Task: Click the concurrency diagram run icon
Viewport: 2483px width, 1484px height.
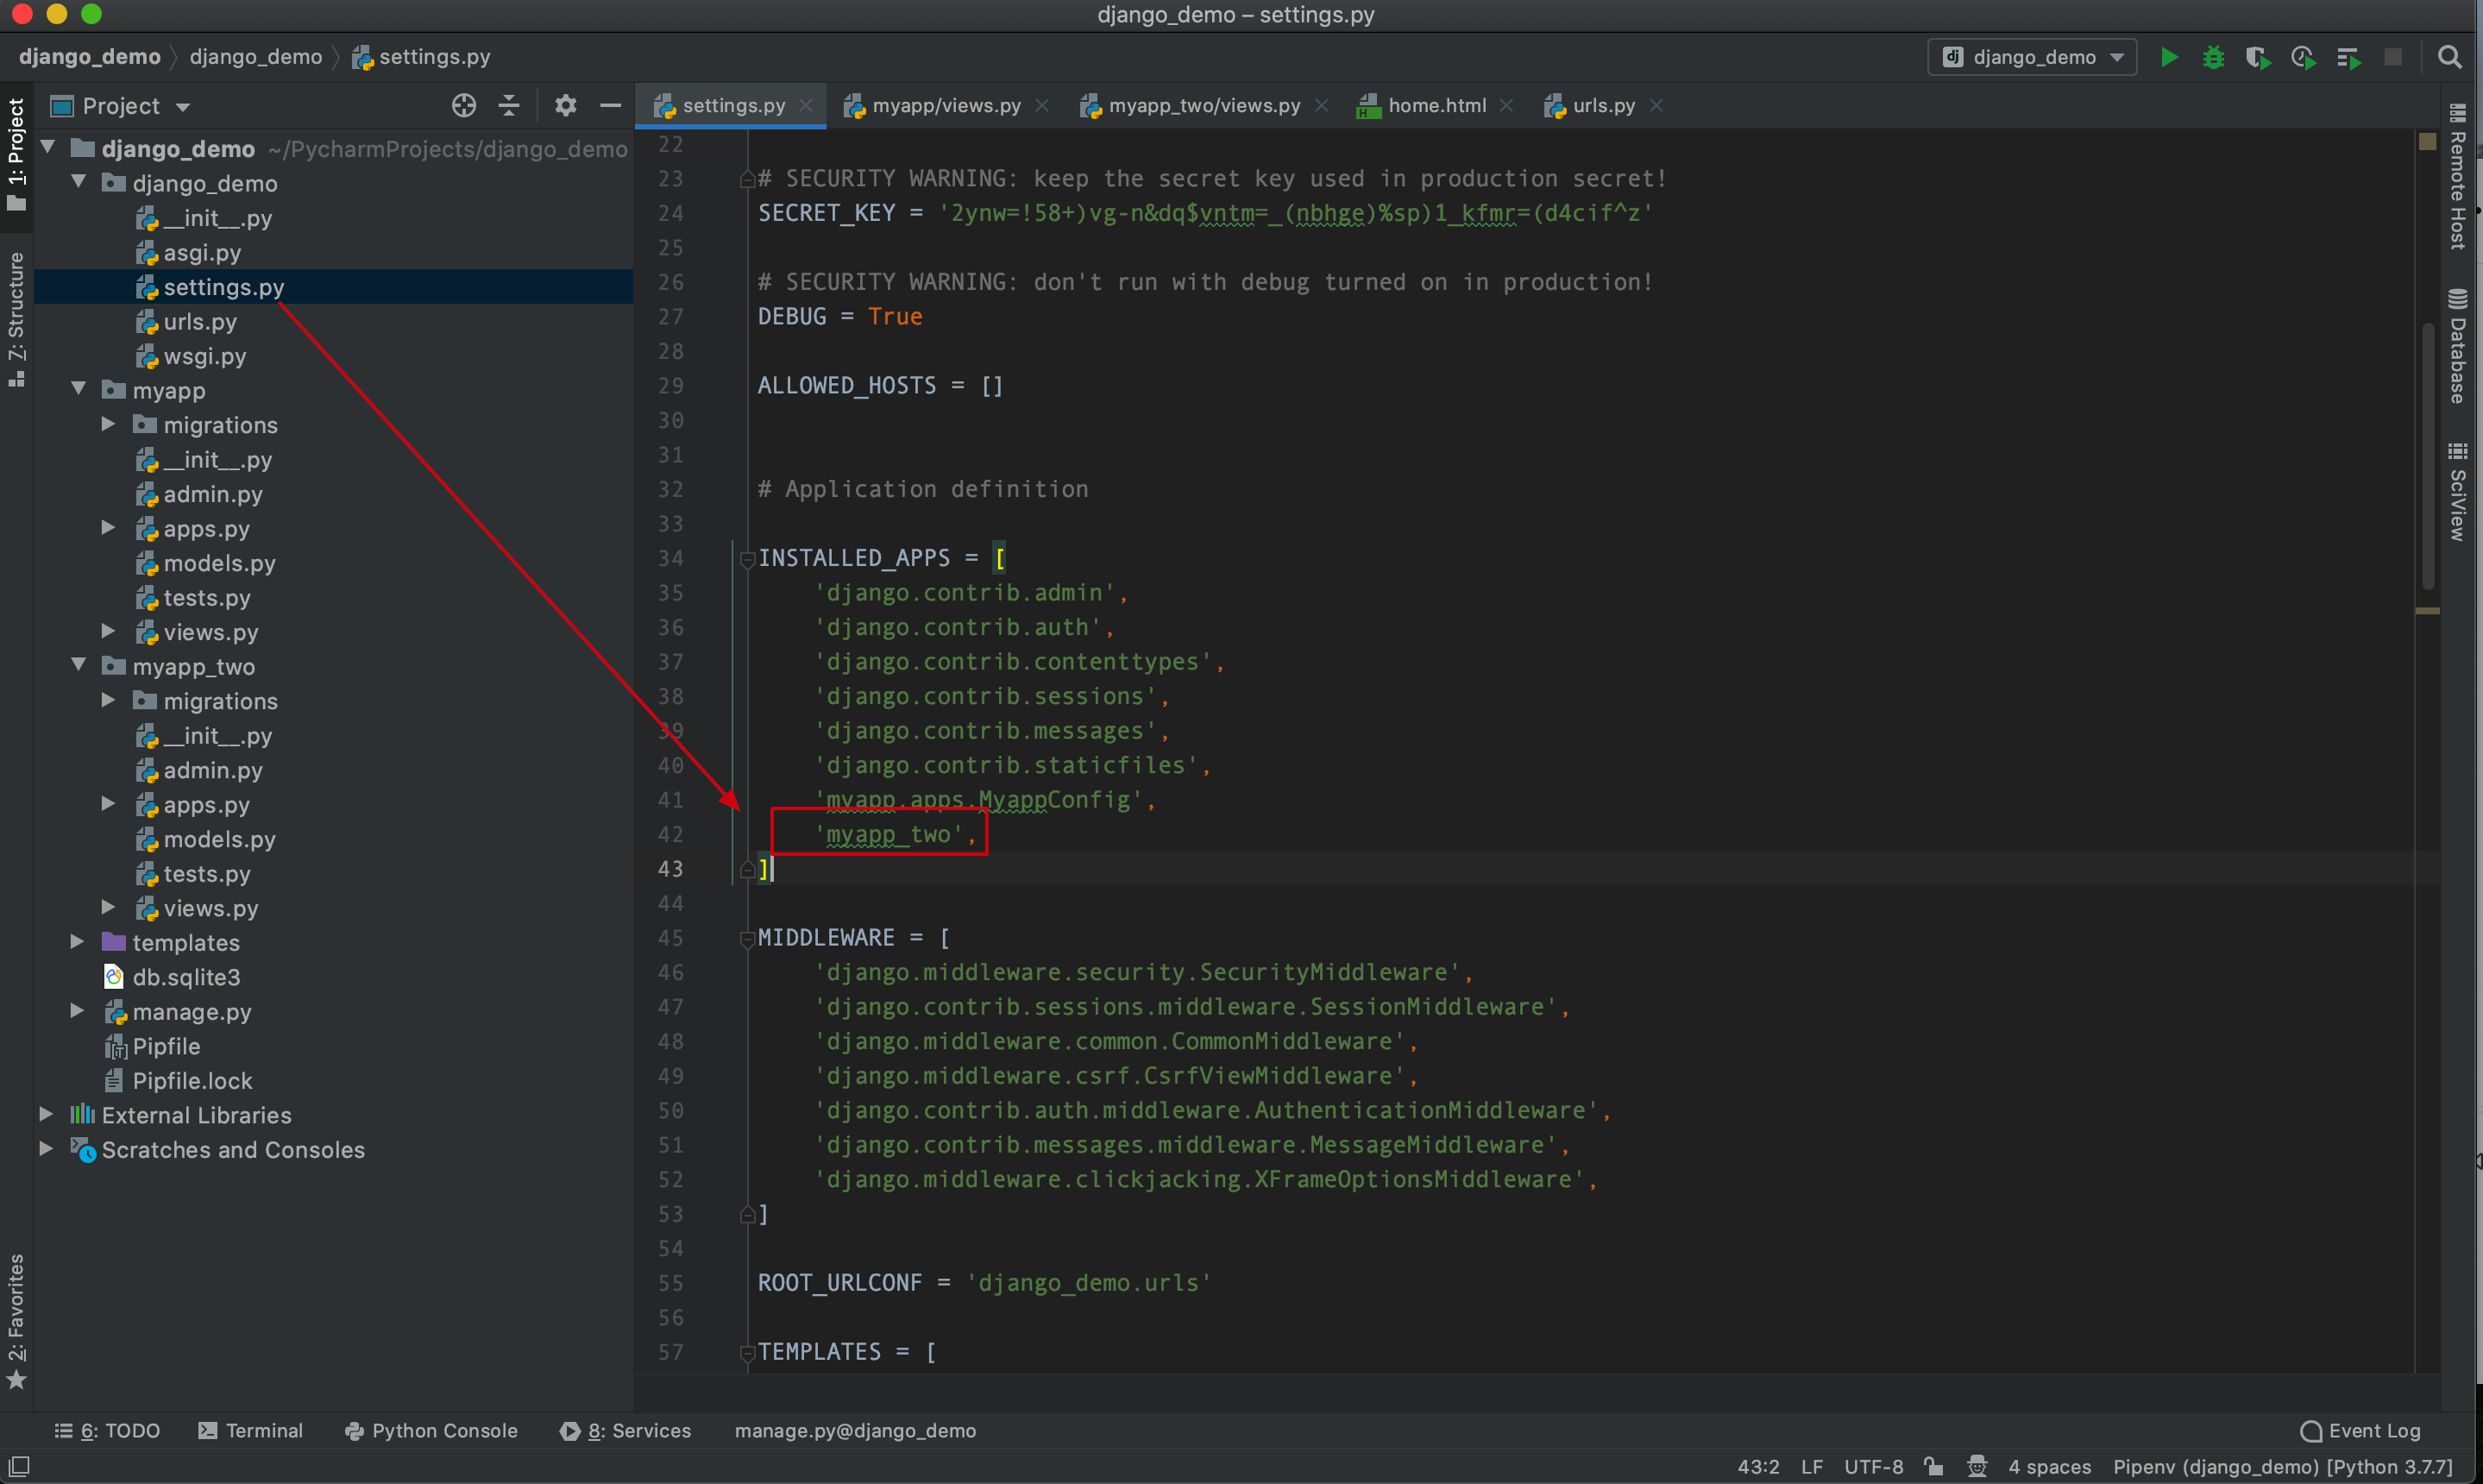Action: coord(2348,57)
